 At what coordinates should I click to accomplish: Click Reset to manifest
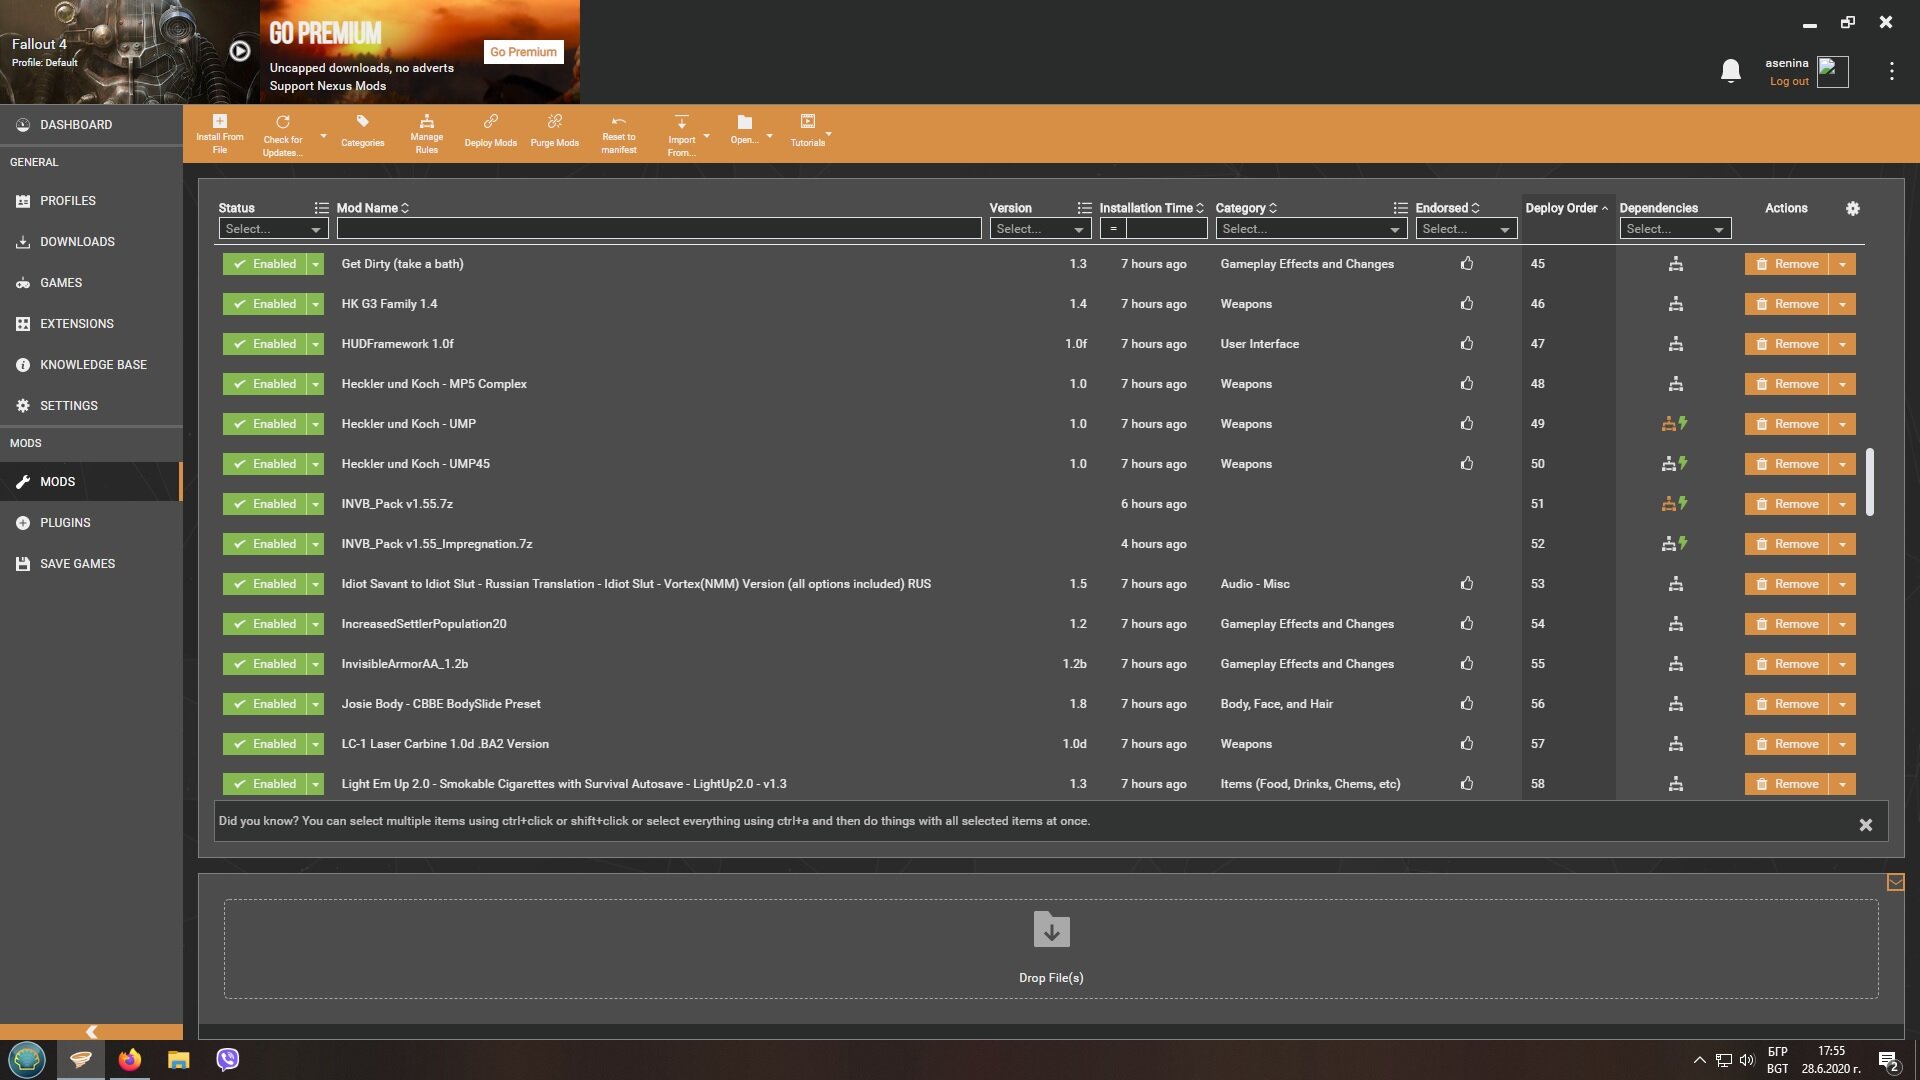(618, 134)
